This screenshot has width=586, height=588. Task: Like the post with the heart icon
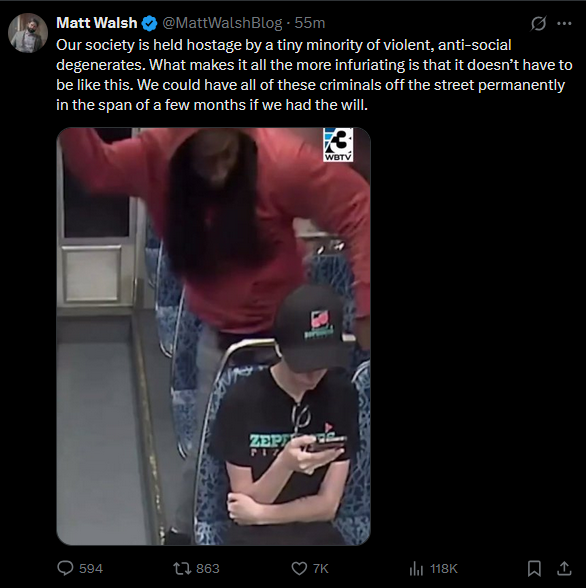(299, 568)
